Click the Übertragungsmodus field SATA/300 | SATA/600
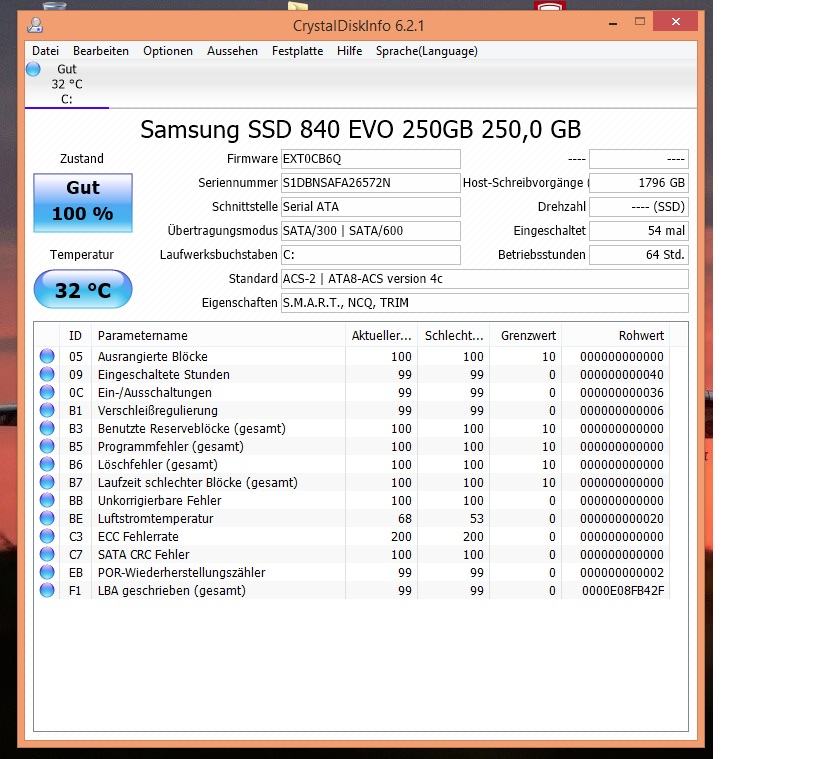Viewport: 819px width, 759px height. coord(371,231)
